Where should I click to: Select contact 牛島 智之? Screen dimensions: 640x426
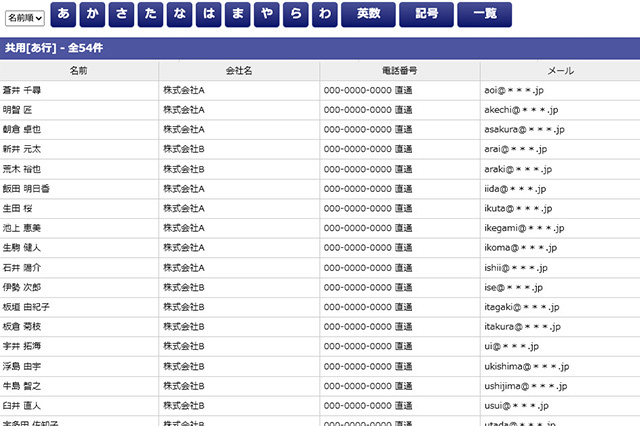click(x=22, y=386)
